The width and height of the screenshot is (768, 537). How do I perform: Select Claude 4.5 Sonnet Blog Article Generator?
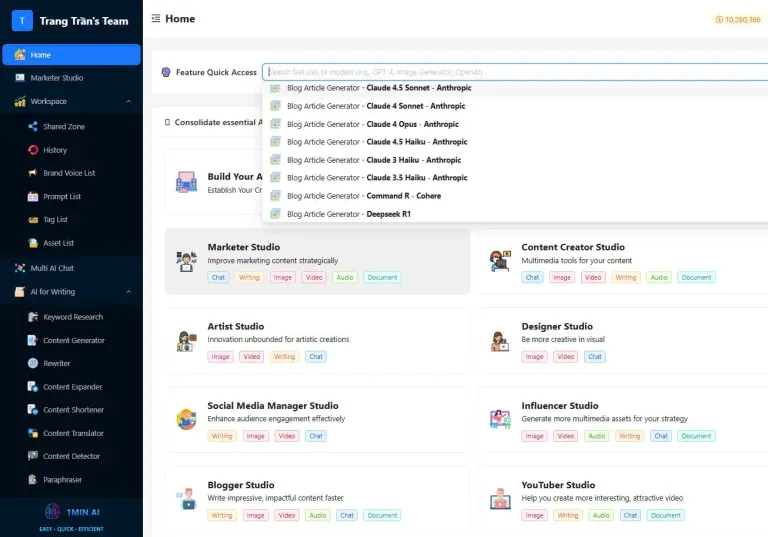coord(516,88)
